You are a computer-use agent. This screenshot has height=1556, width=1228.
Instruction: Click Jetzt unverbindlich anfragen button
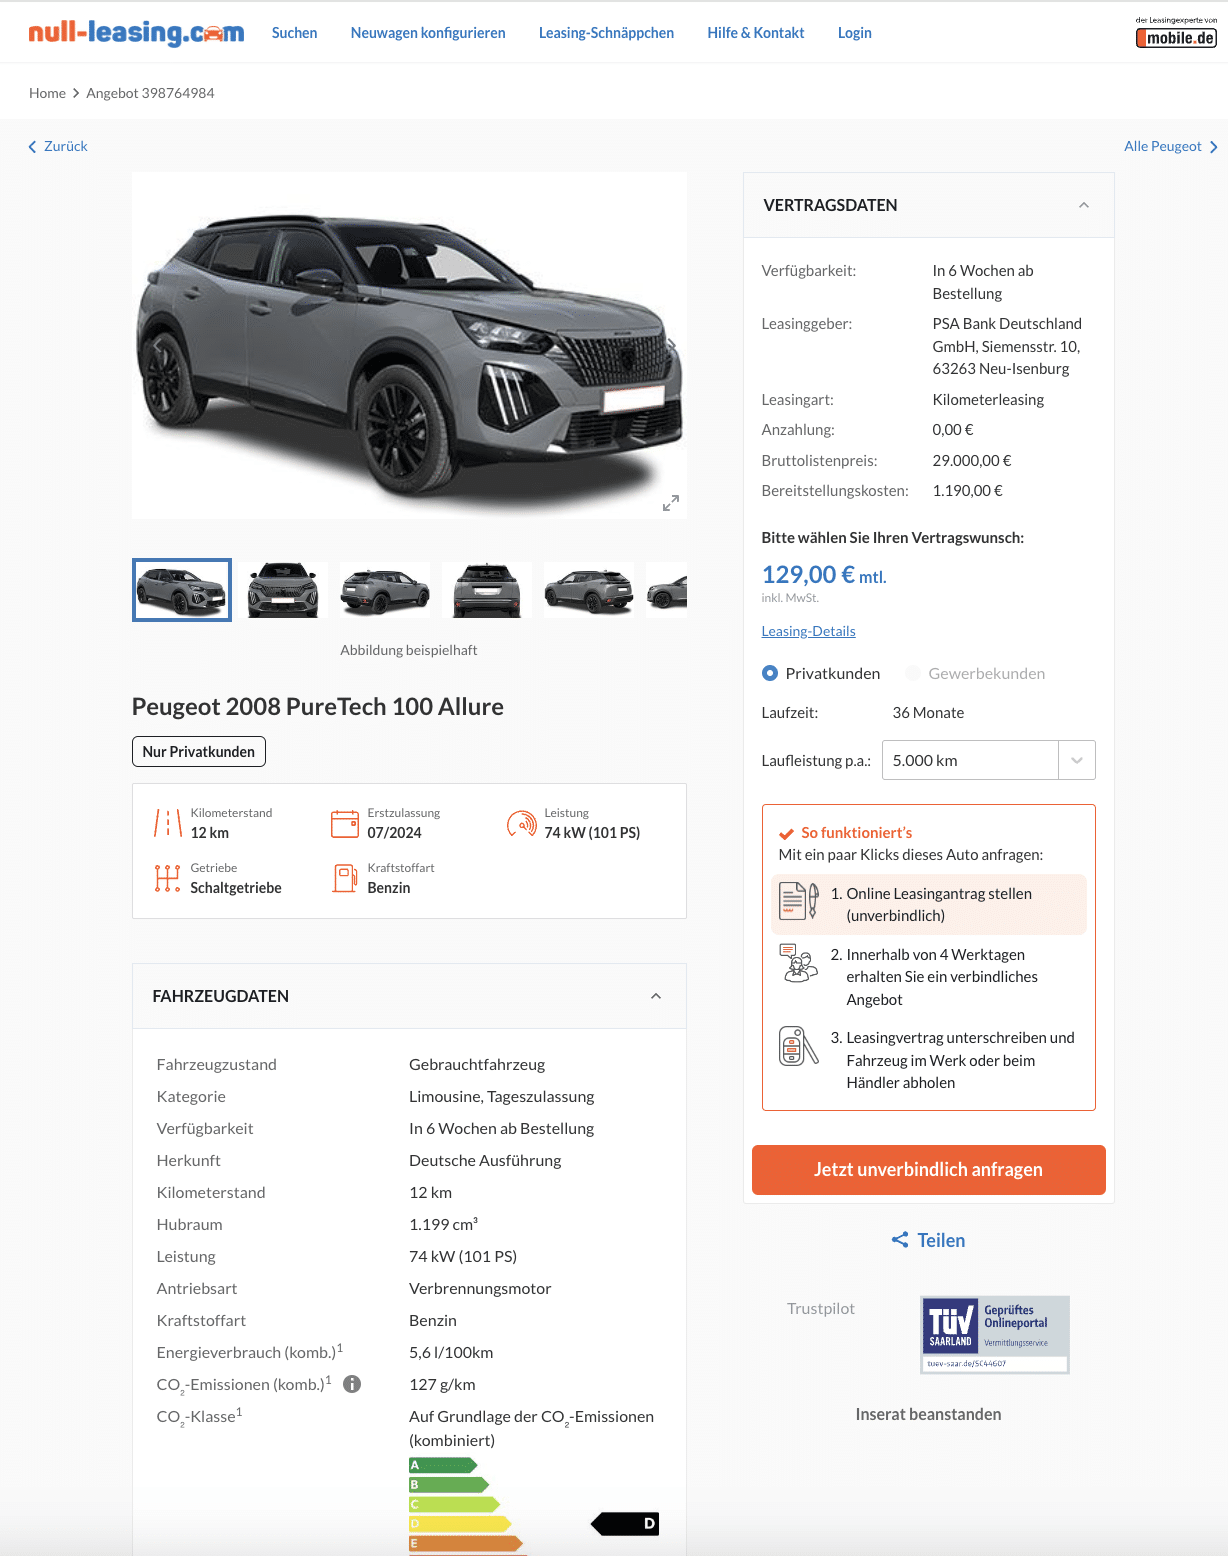point(928,1169)
